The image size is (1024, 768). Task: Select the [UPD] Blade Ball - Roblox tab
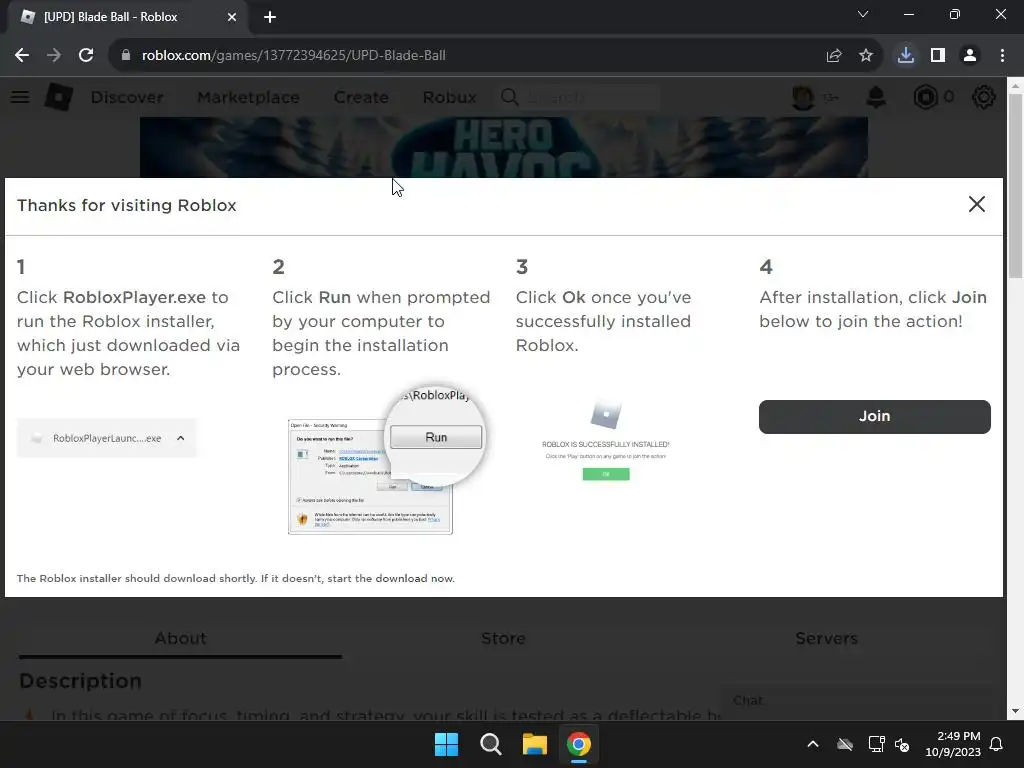[127, 17]
